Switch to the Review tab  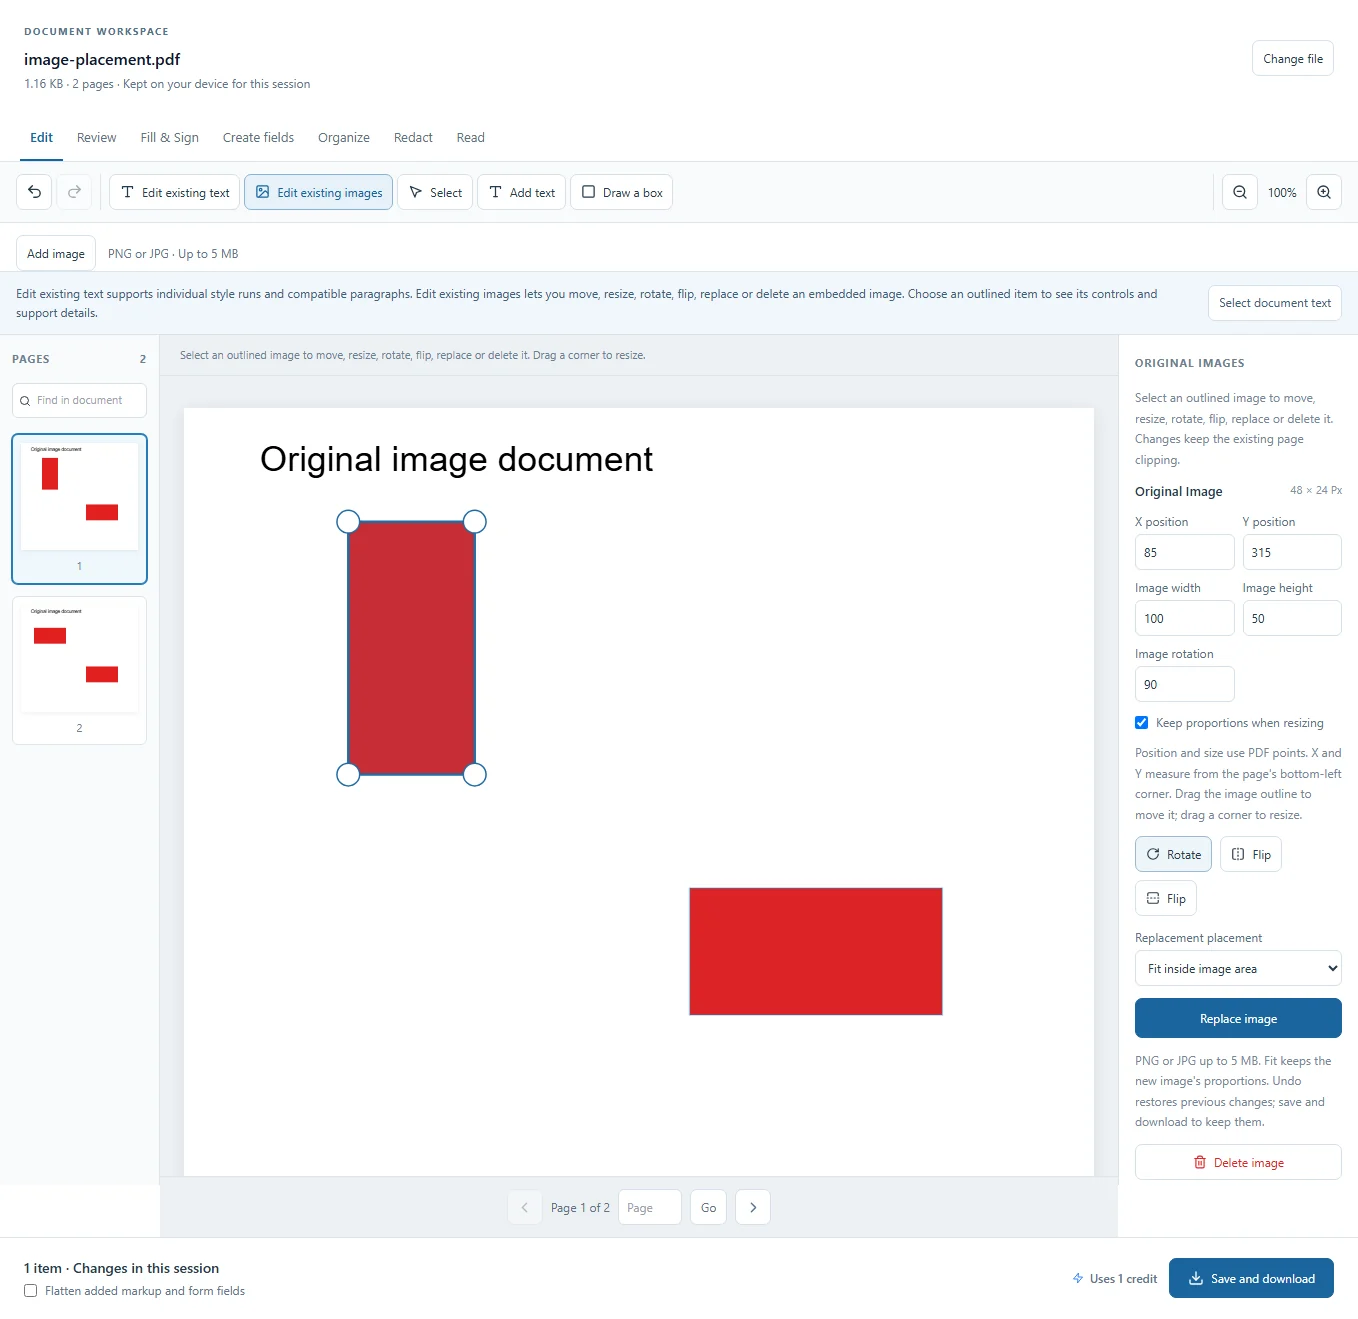pos(96,138)
